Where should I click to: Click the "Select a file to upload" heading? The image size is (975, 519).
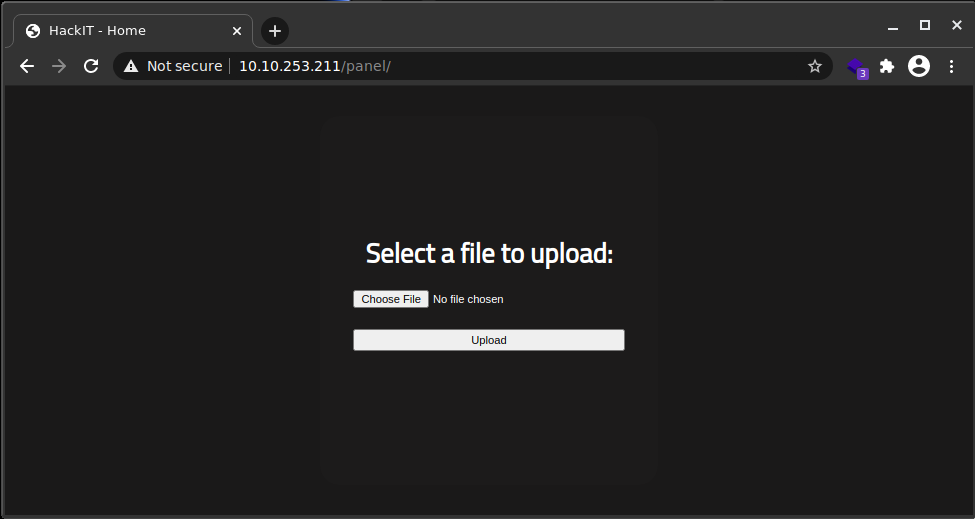[x=489, y=254]
